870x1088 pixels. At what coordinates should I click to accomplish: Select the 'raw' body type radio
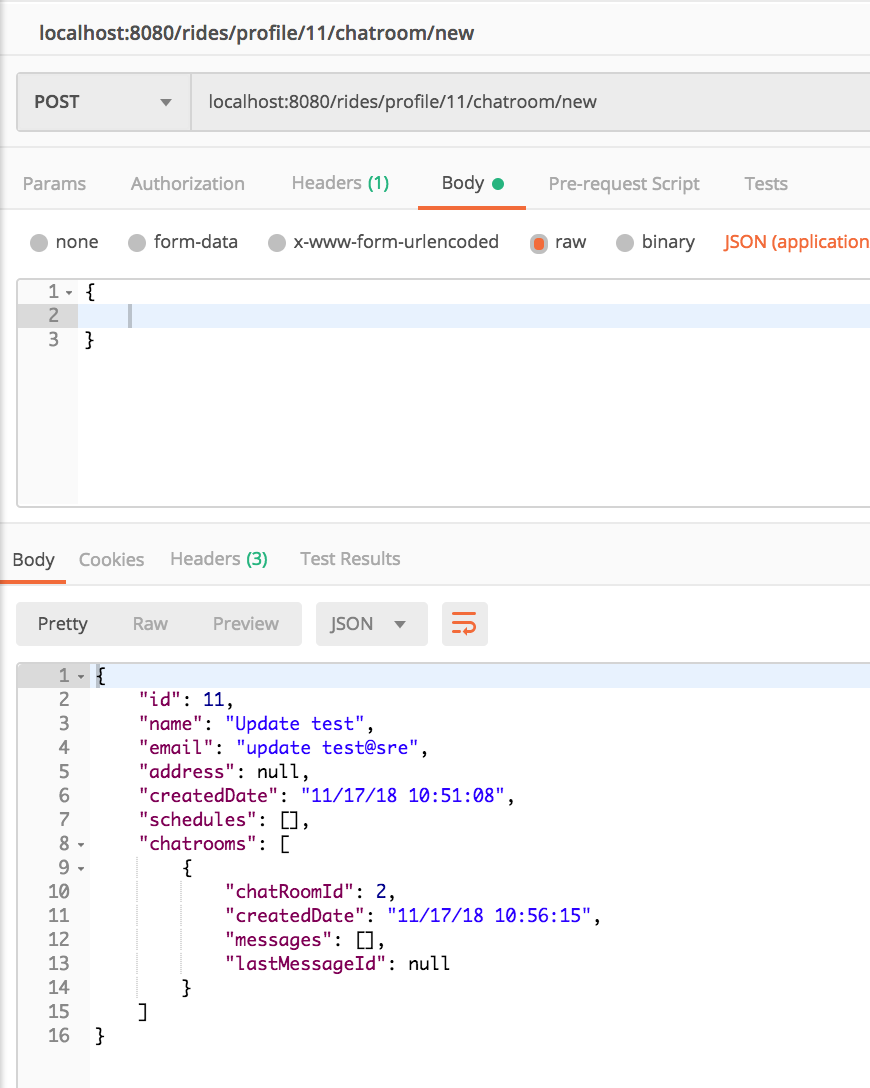[538, 243]
